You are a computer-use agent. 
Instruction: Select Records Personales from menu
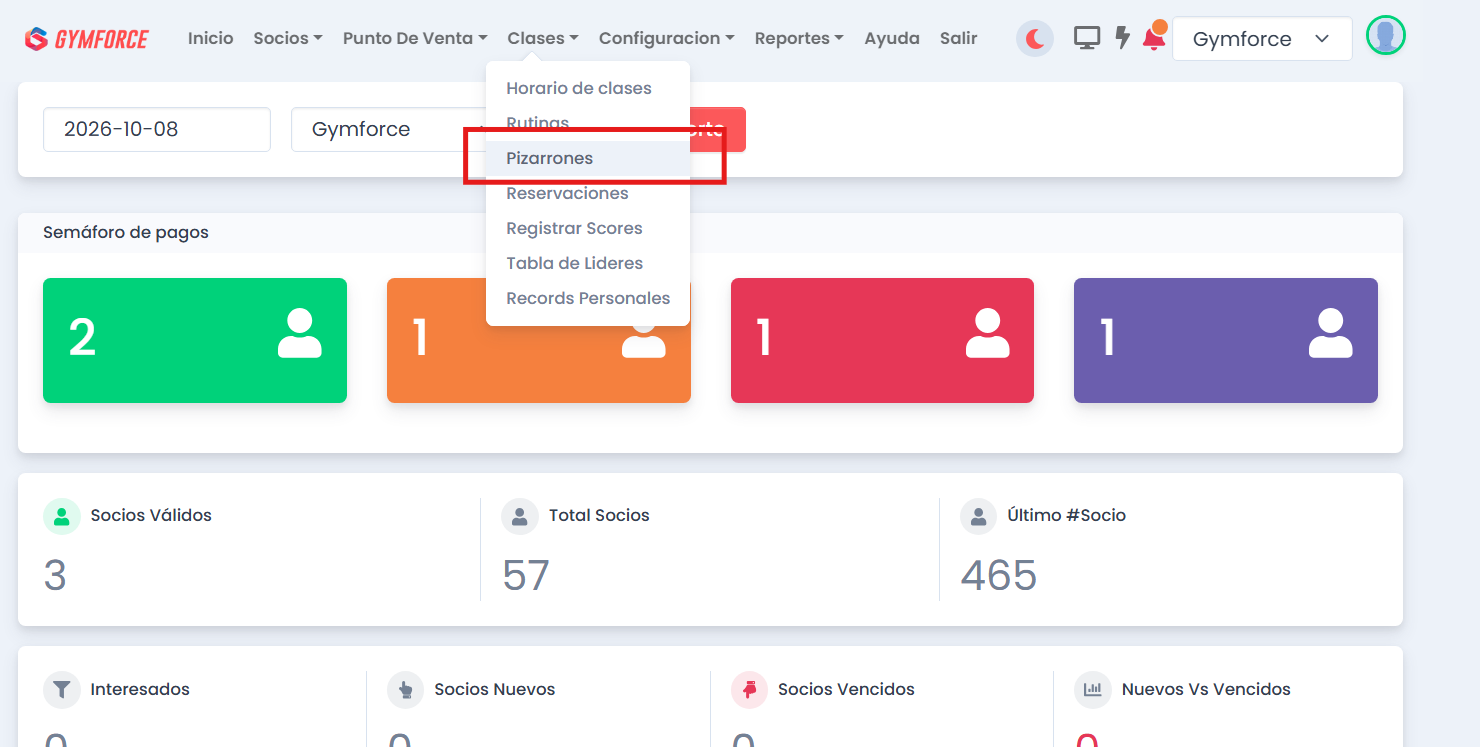tap(588, 298)
